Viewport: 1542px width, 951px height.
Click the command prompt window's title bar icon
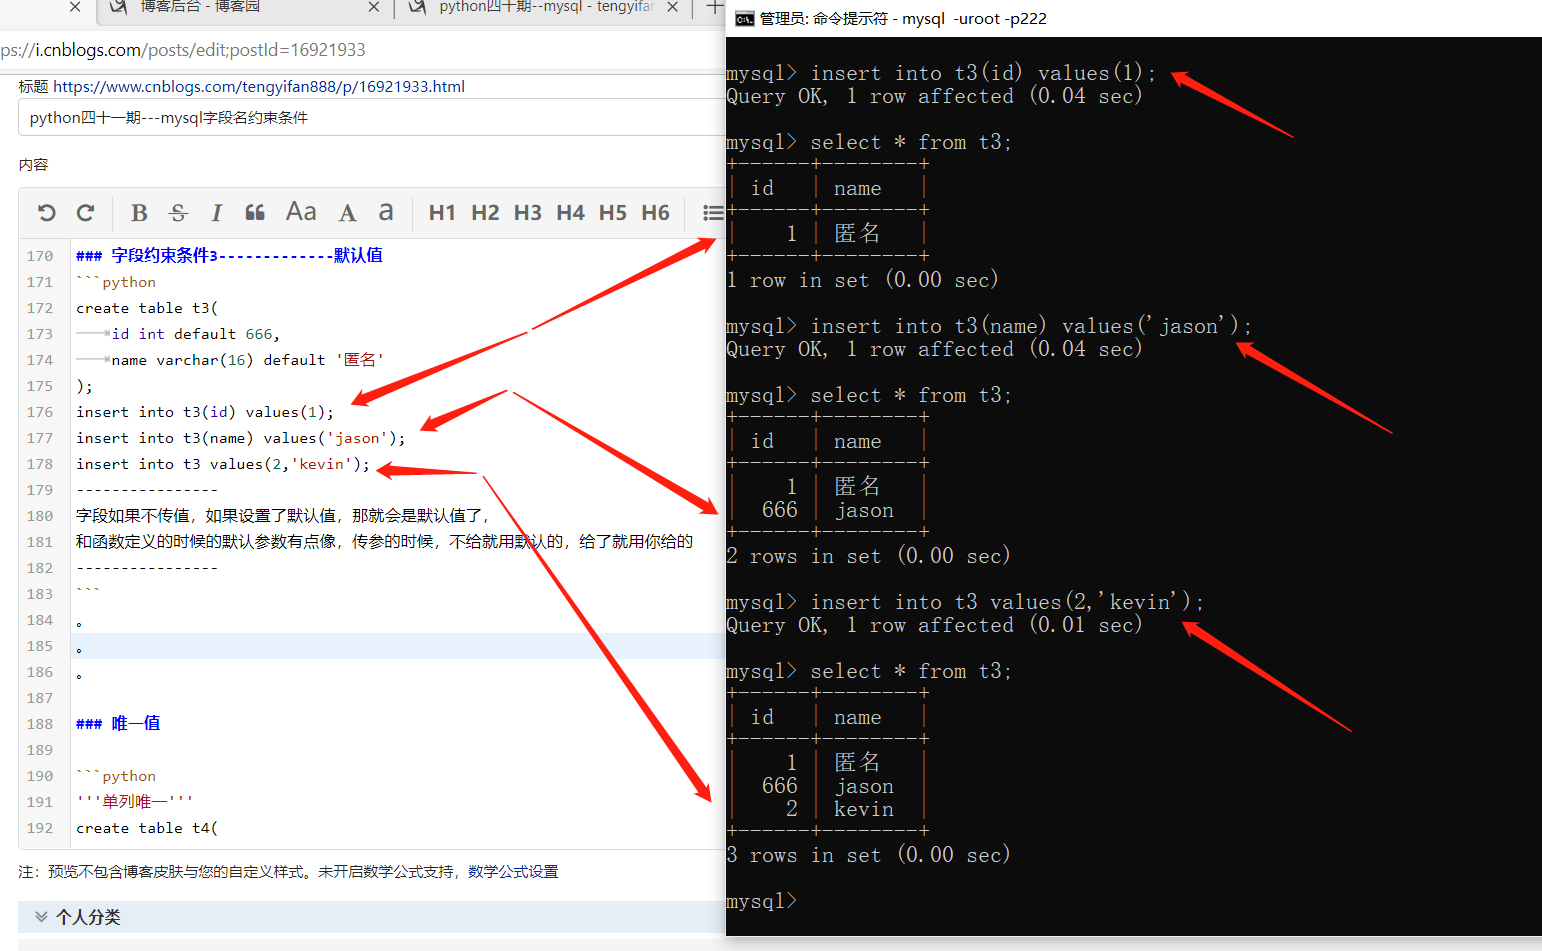click(744, 18)
